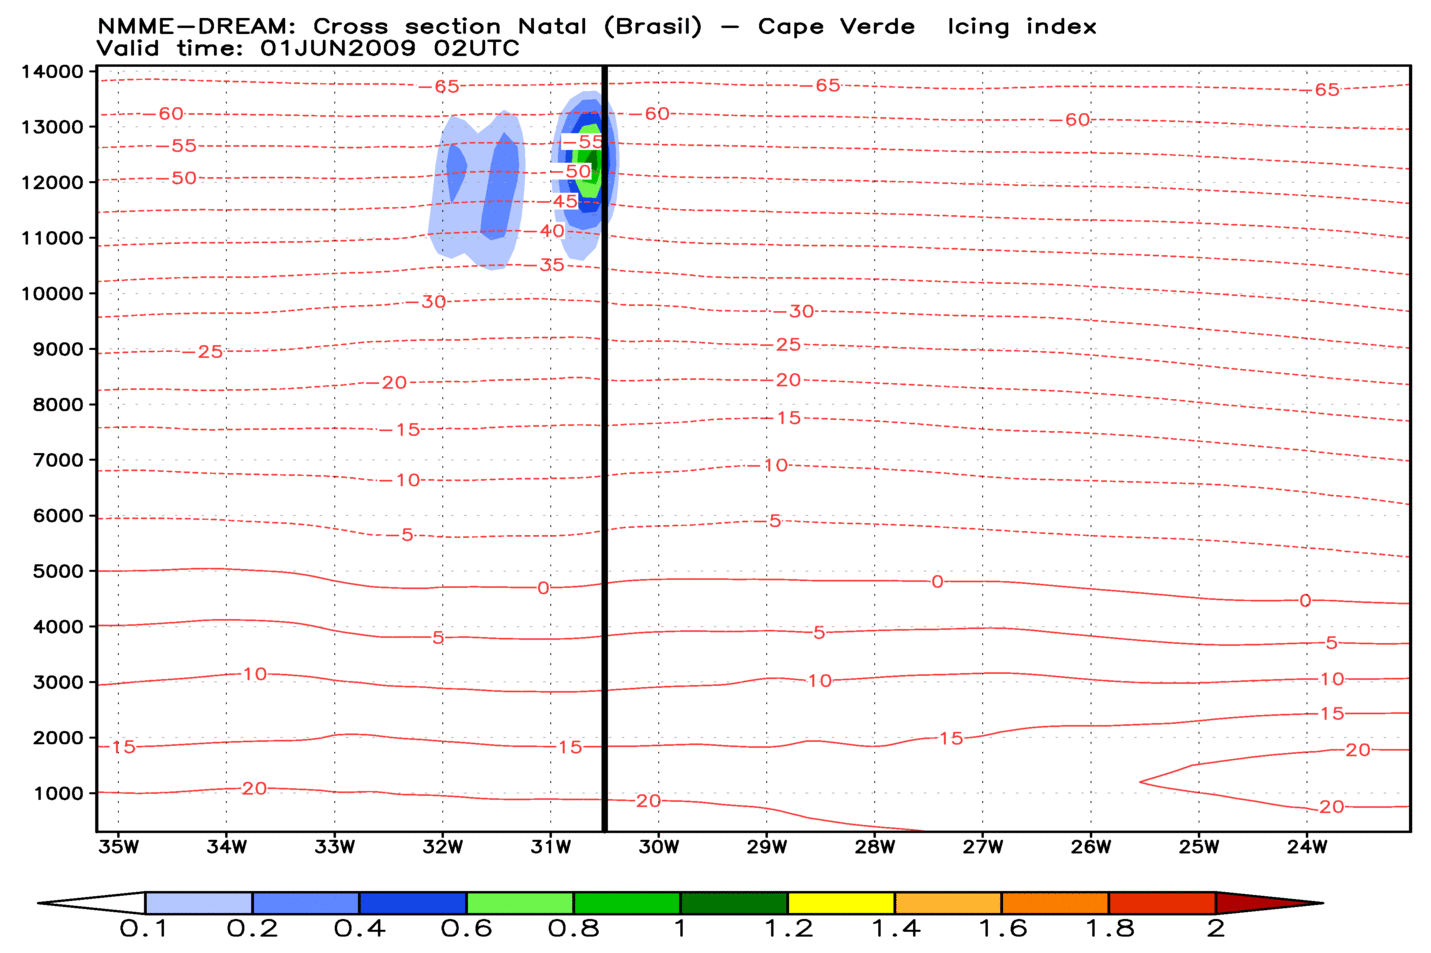The image size is (1431, 953).
Task: Pick the 7000 altitude axis label
Action: 58,460
